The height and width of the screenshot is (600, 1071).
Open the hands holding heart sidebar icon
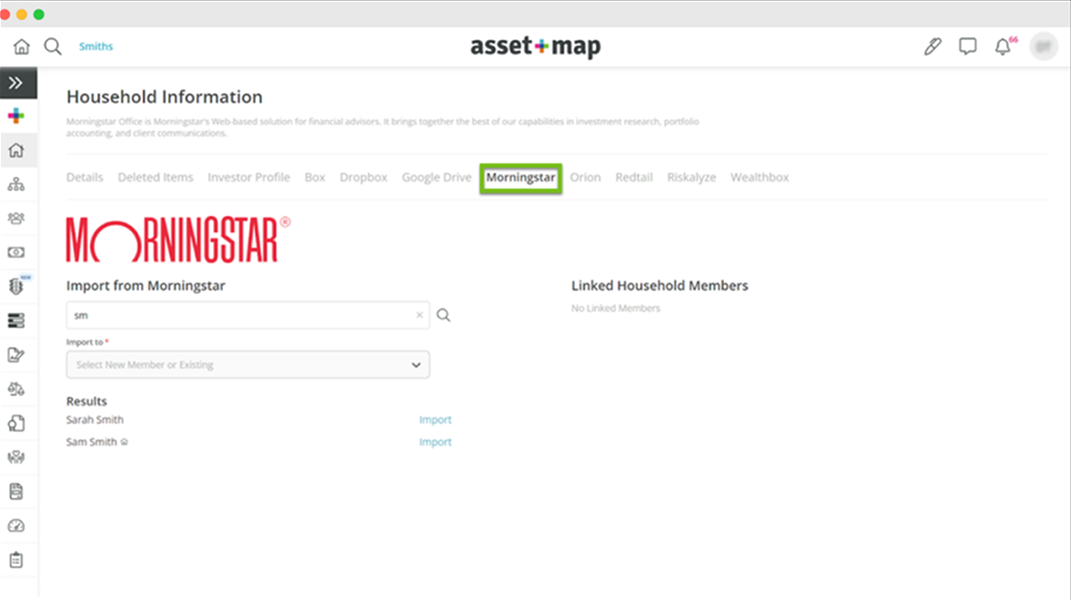coord(16,457)
